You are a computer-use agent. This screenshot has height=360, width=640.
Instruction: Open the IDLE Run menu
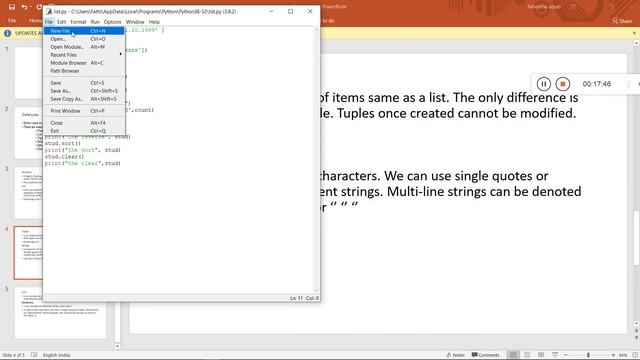(x=95, y=22)
